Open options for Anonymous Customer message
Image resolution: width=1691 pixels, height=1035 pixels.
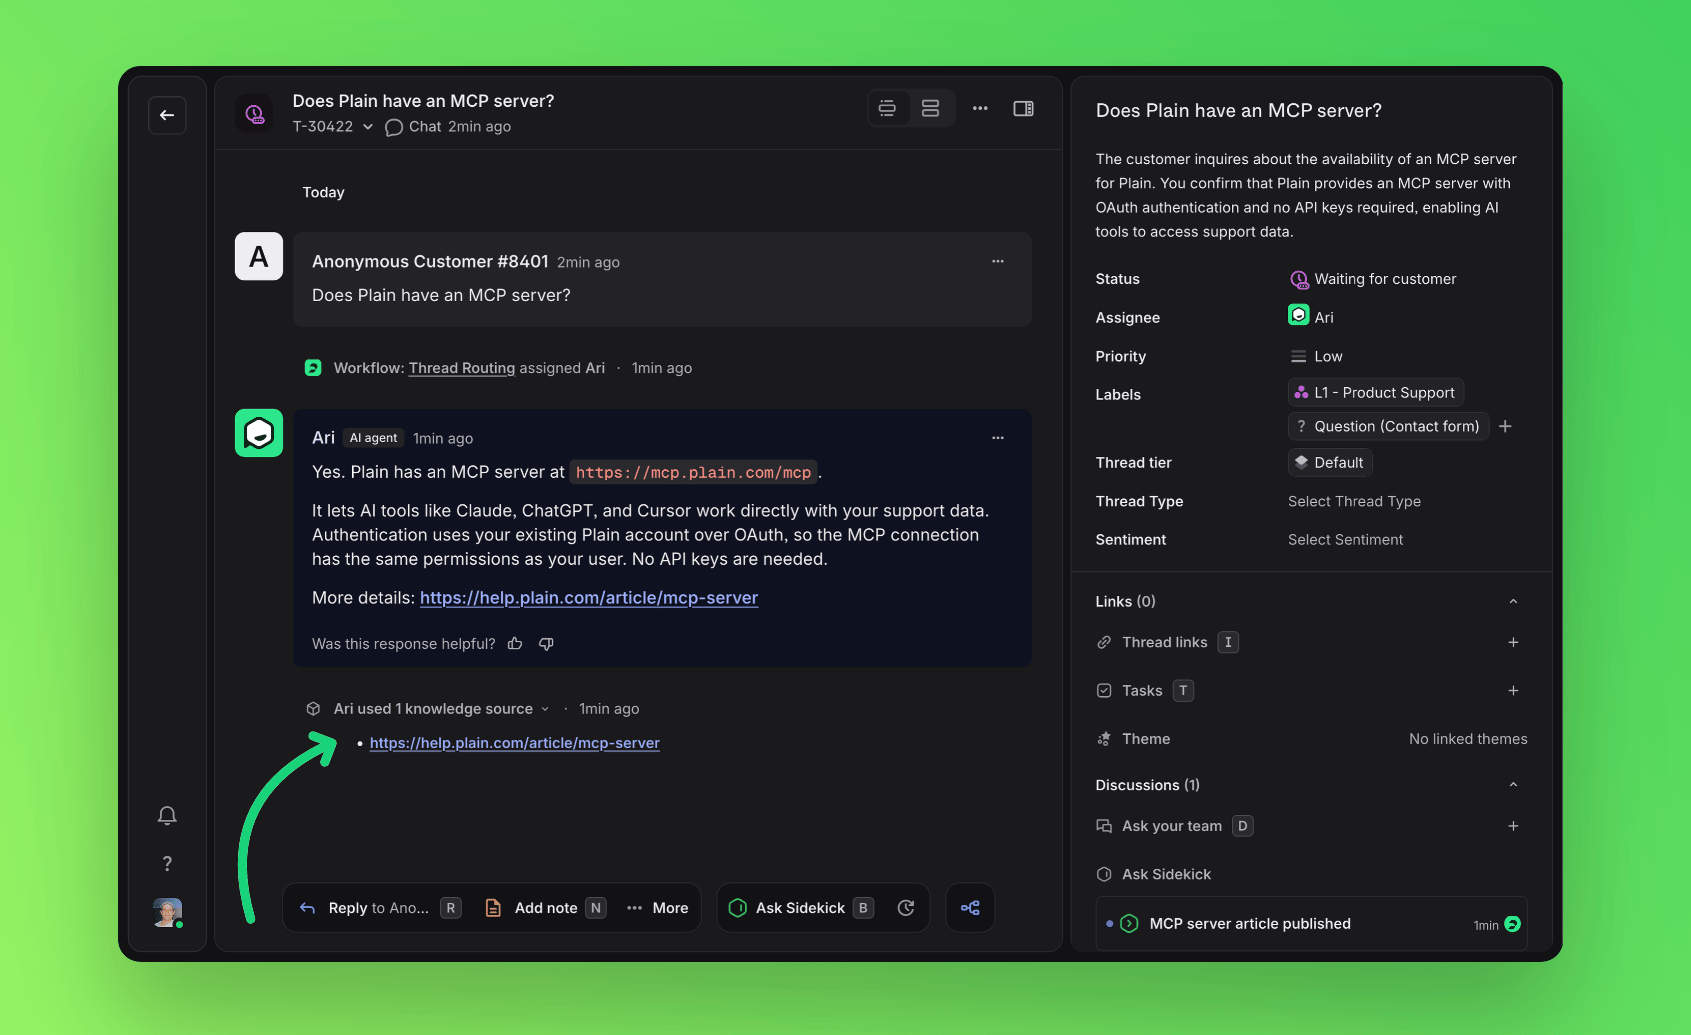tap(998, 261)
